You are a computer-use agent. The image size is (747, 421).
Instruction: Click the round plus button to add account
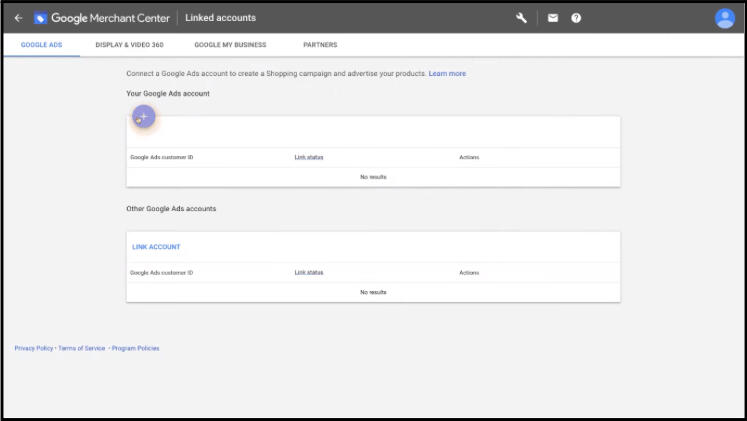pos(143,117)
